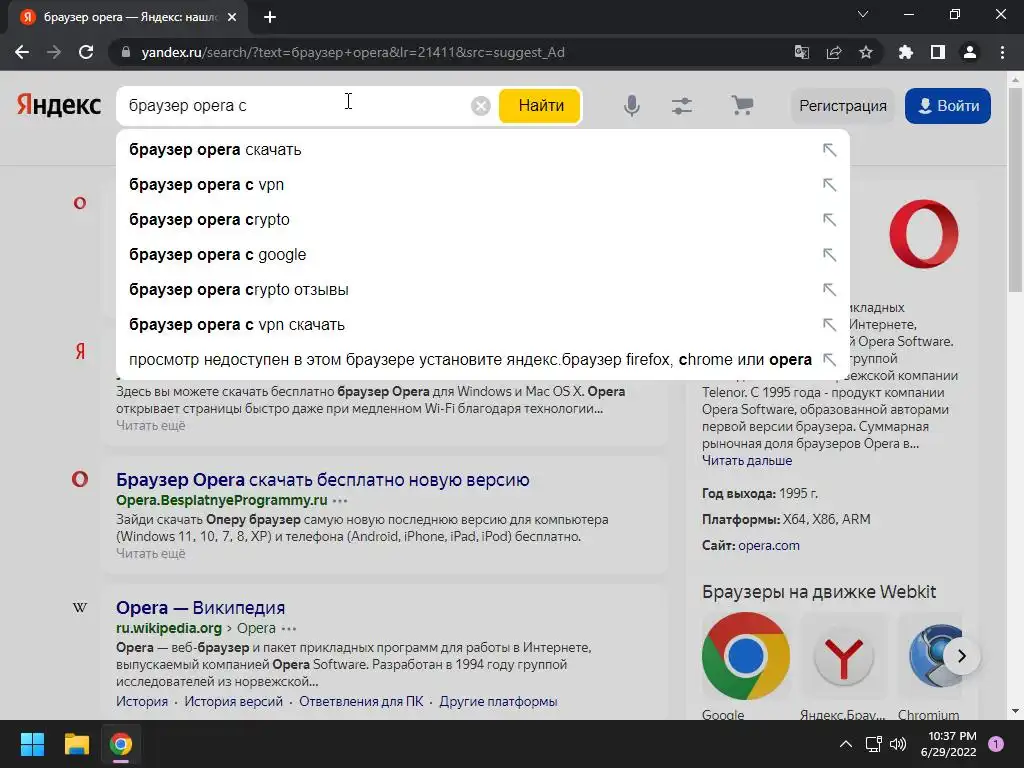Open the tab search dropdown arrow

pos(863,14)
